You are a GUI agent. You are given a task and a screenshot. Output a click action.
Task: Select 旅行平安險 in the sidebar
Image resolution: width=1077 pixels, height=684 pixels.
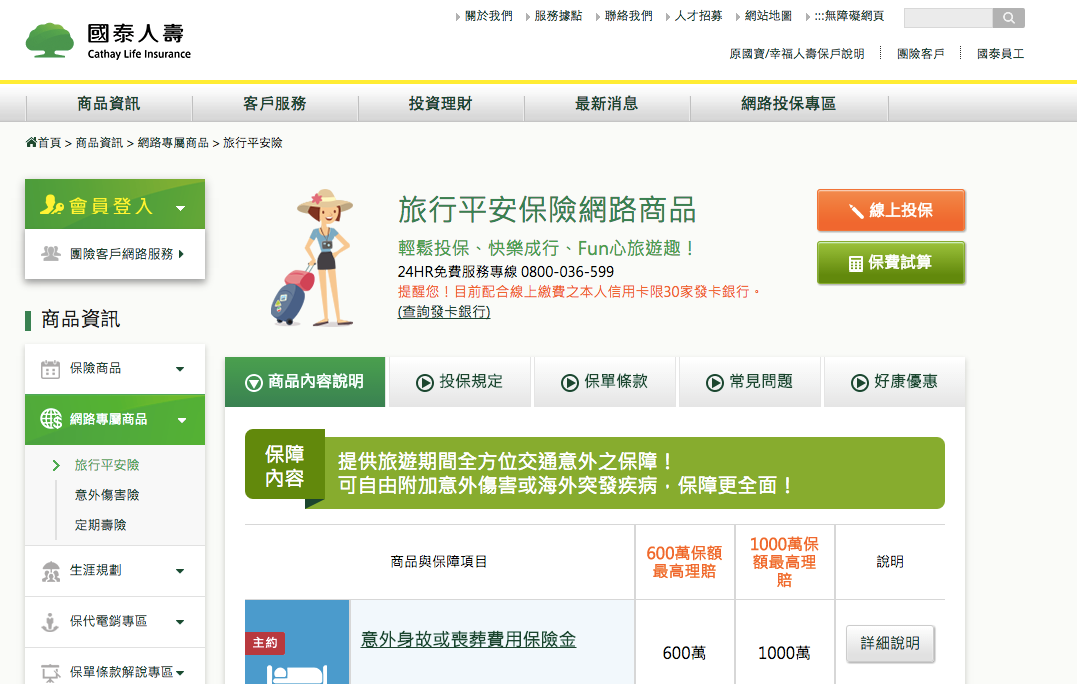click(107, 465)
